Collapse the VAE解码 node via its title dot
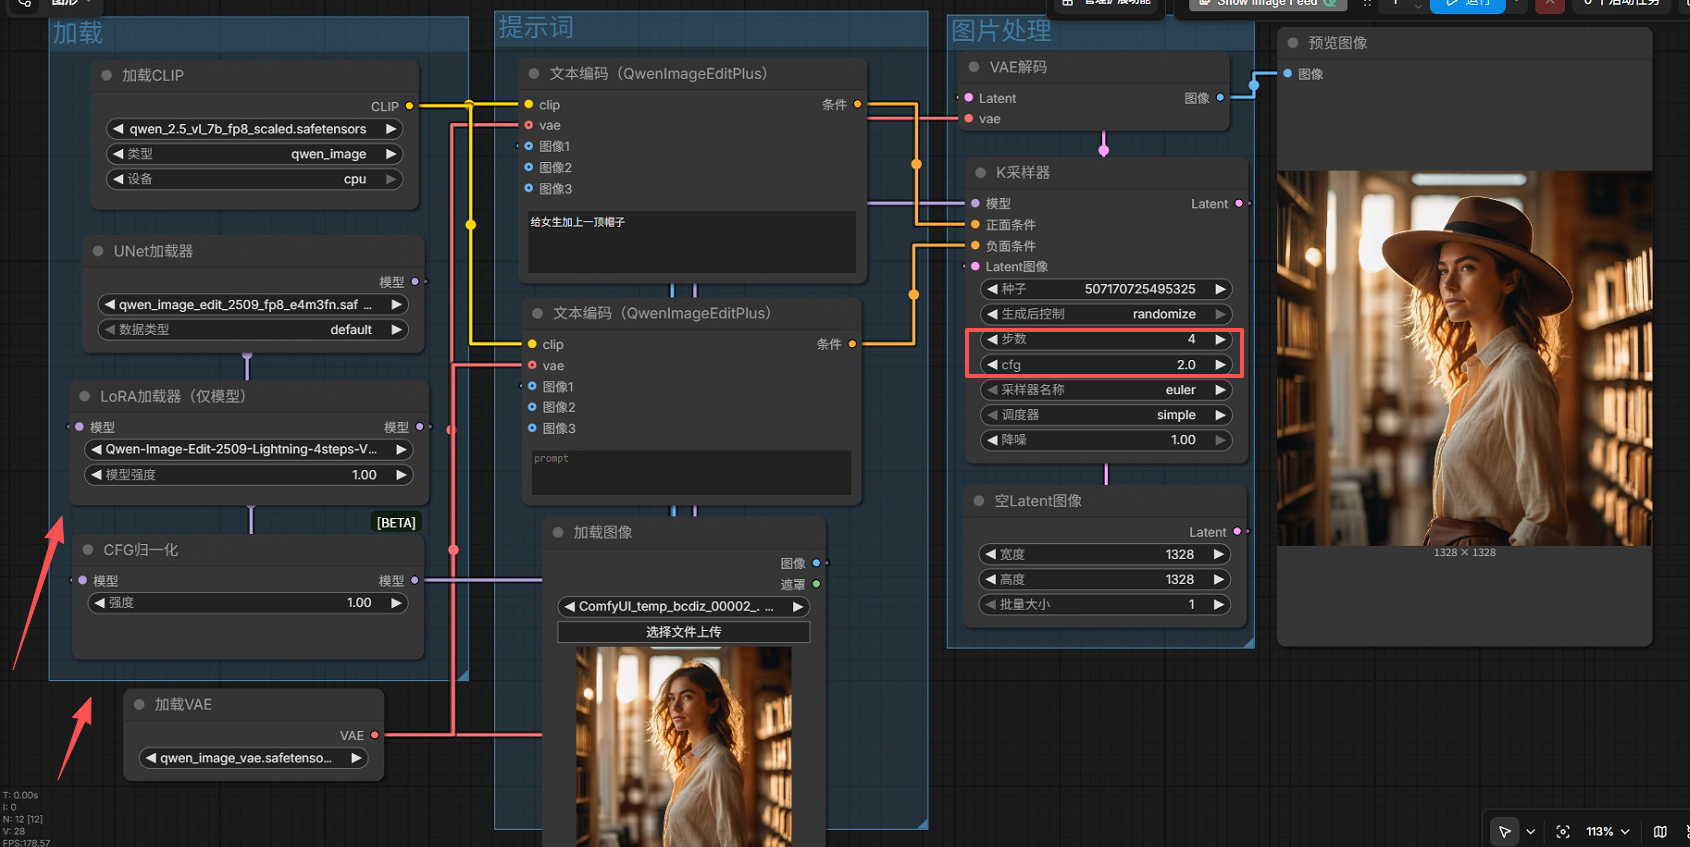This screenshot has width=1690, height=847. (974, 67)
